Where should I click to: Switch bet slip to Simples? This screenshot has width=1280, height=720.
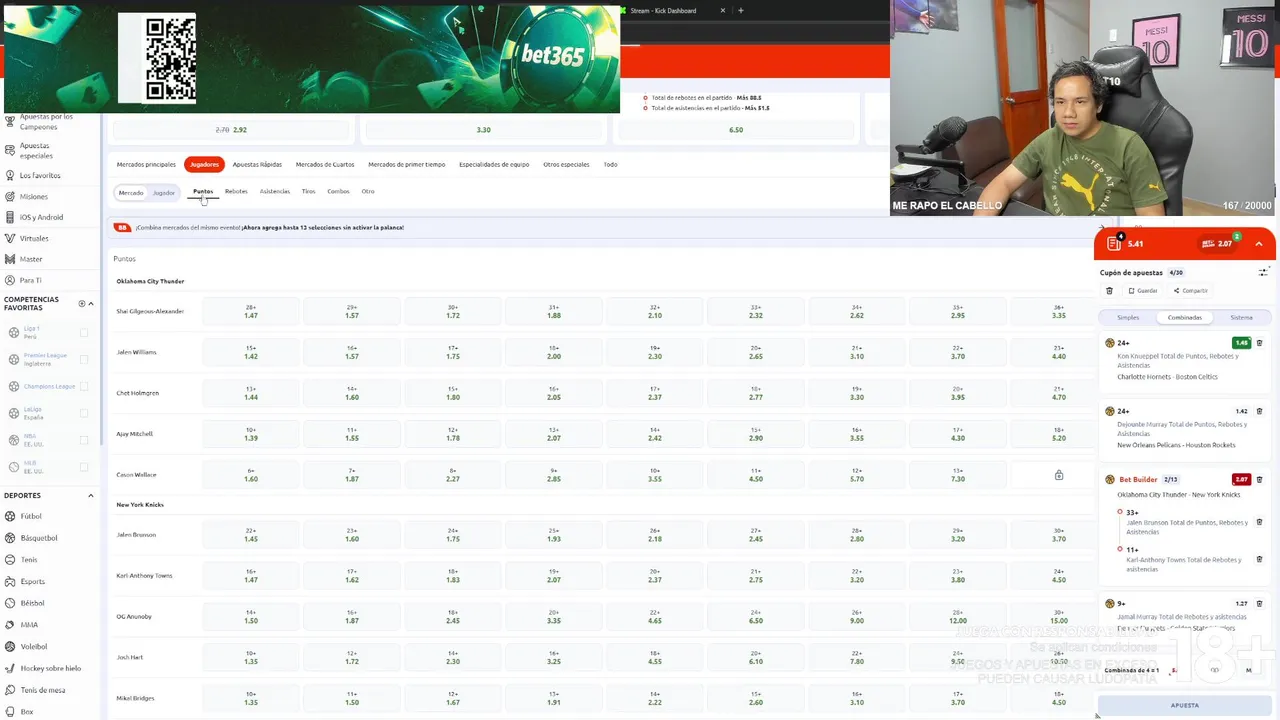click(1128, 317)
